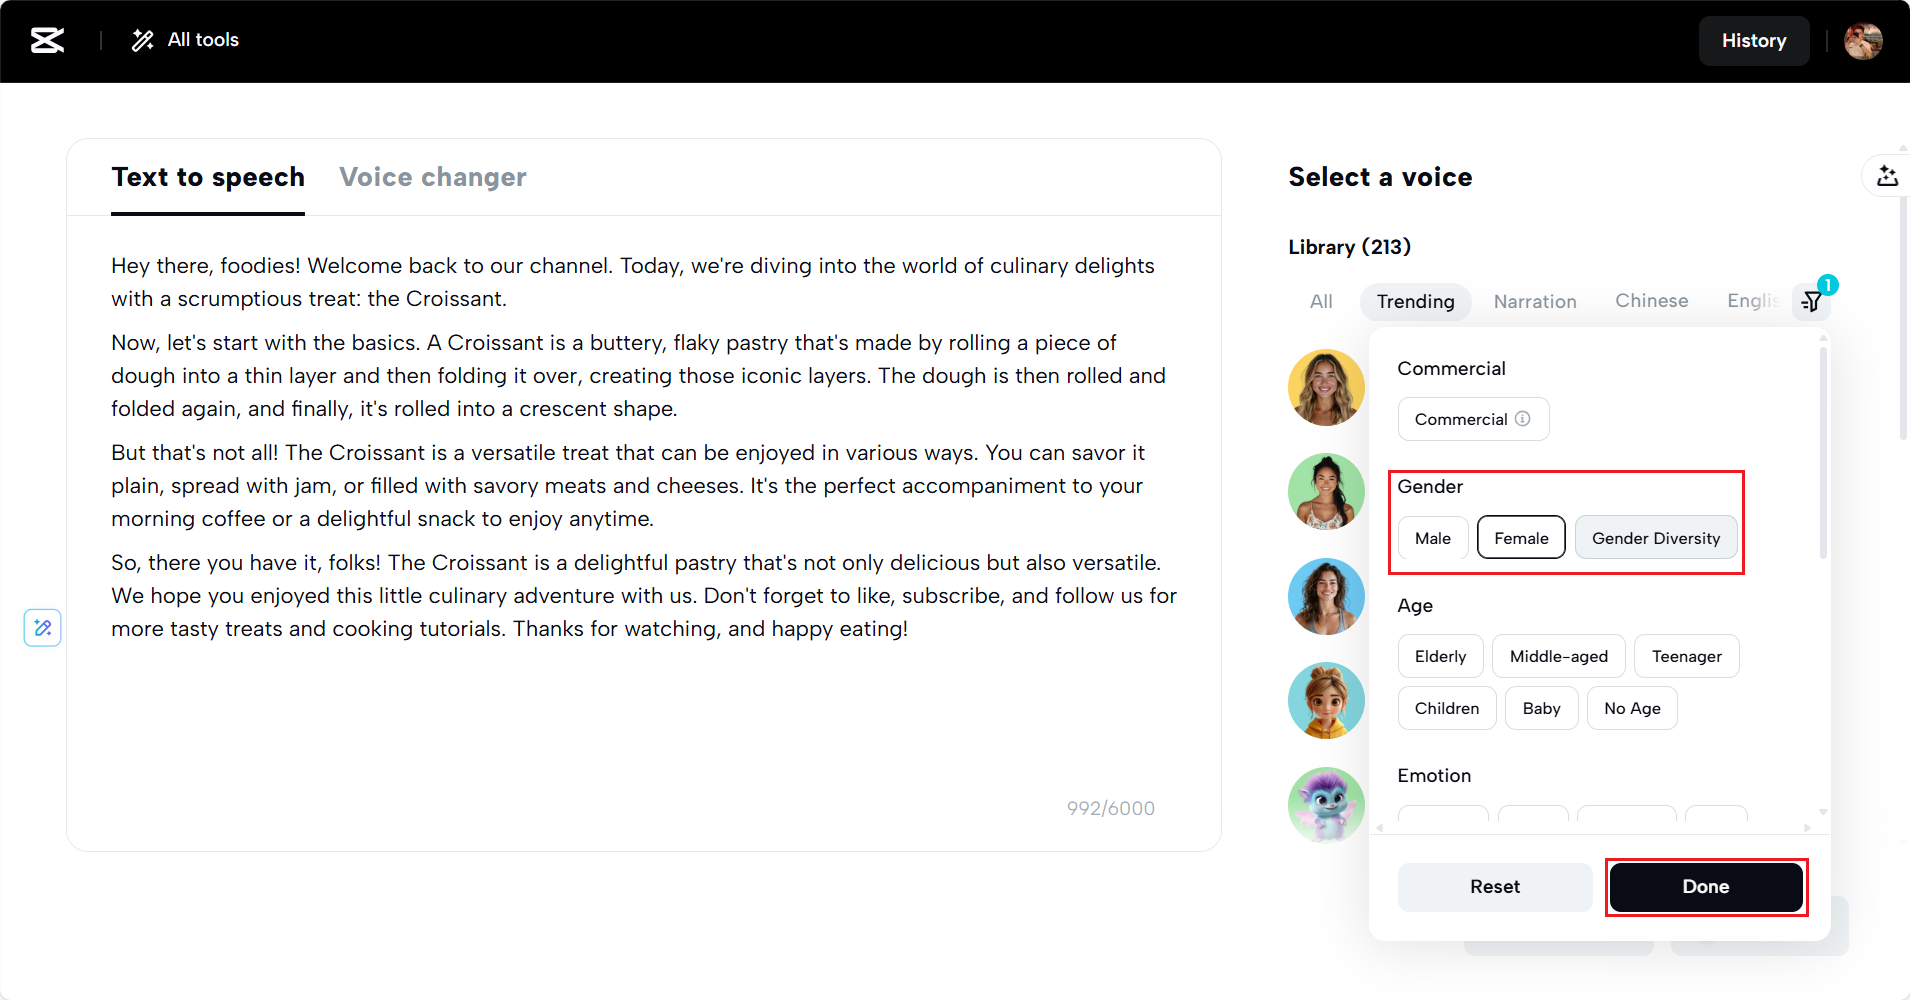Deselect the Female gender filter
This screenshot has width=1910, height=1000.
click(x=1521, y=538)
